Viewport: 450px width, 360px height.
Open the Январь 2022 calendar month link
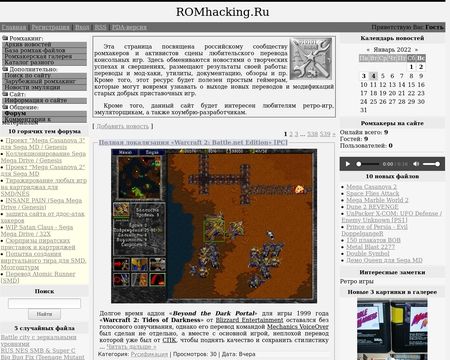pyautogui.click(x=392, y=50)
